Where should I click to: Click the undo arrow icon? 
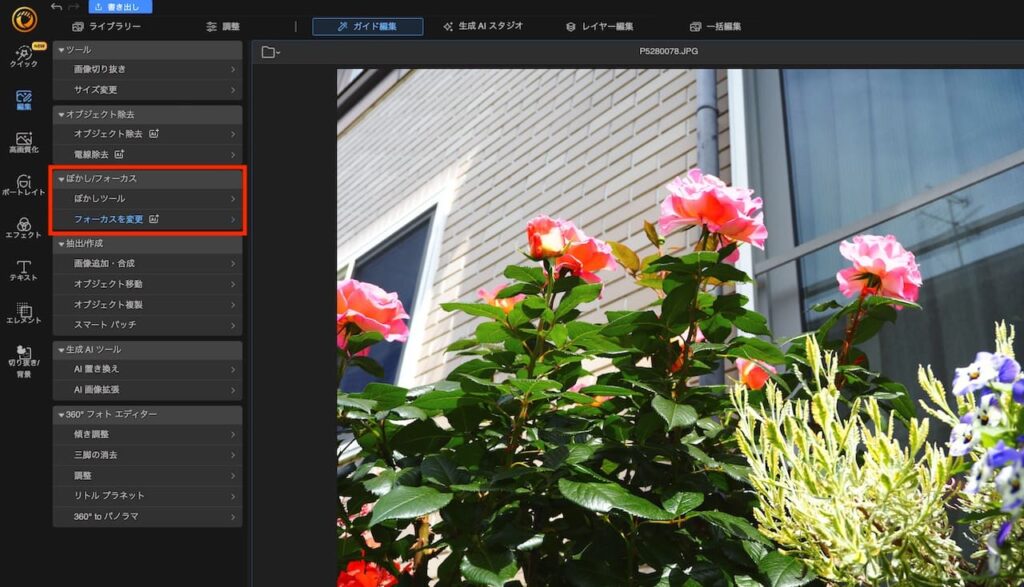57,7
